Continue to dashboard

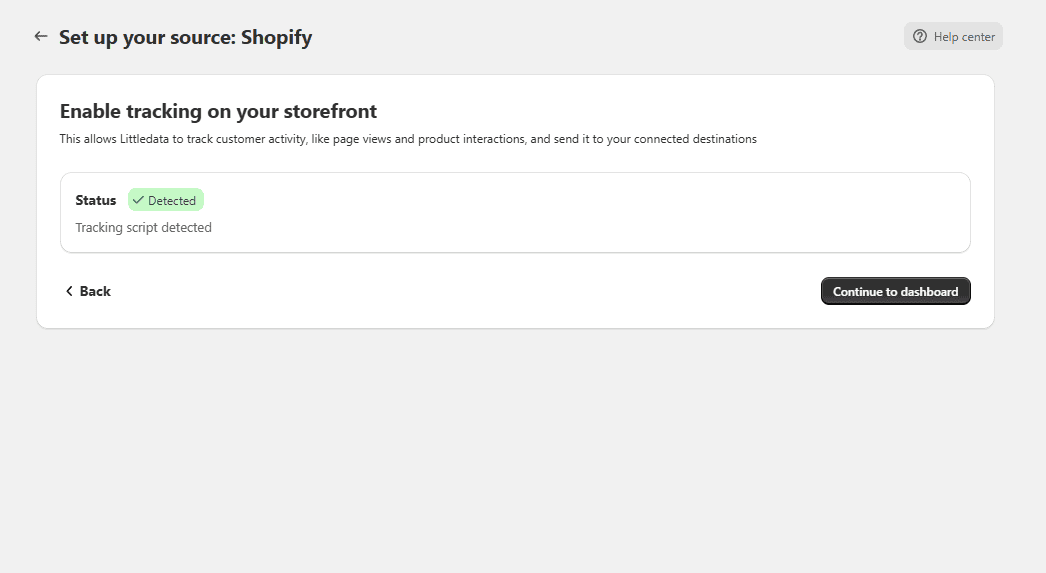(x=895, y=292)
